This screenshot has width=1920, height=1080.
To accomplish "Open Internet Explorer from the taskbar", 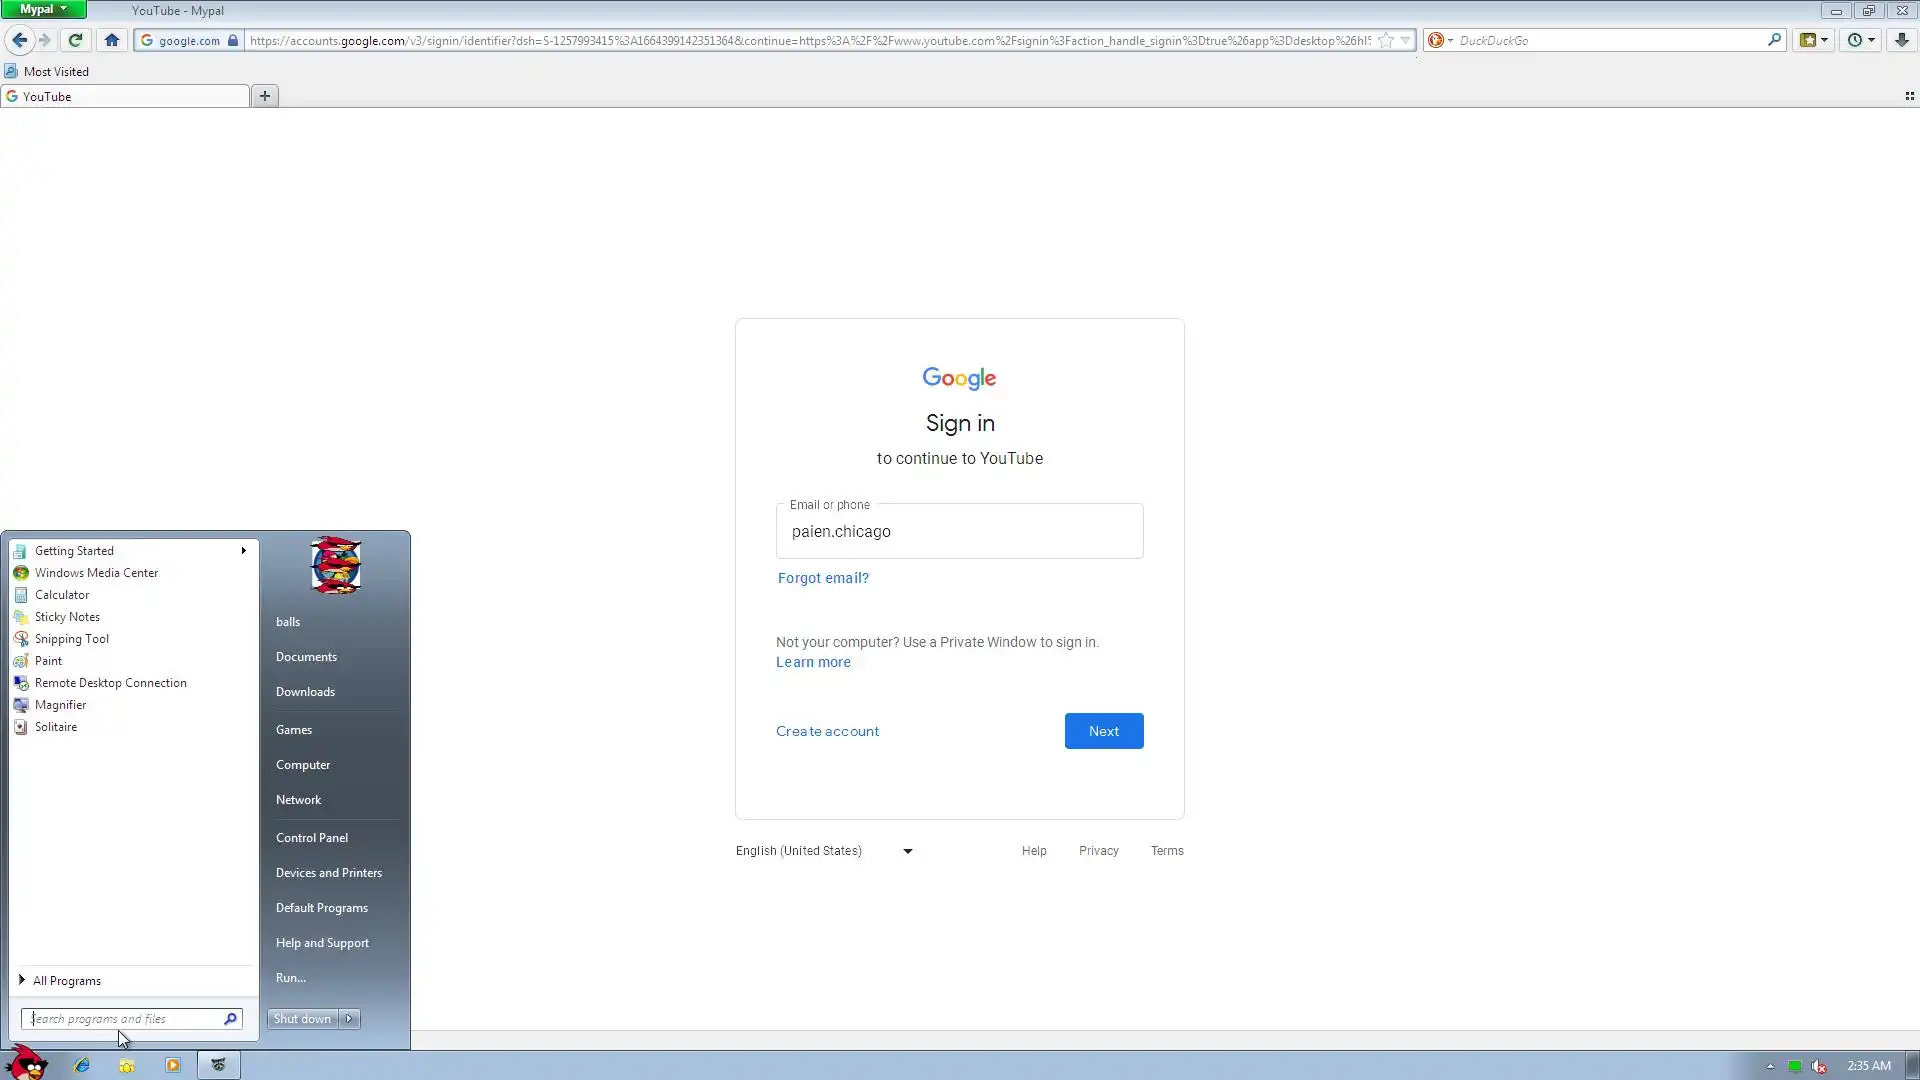I will click(x=82, y=1065).
